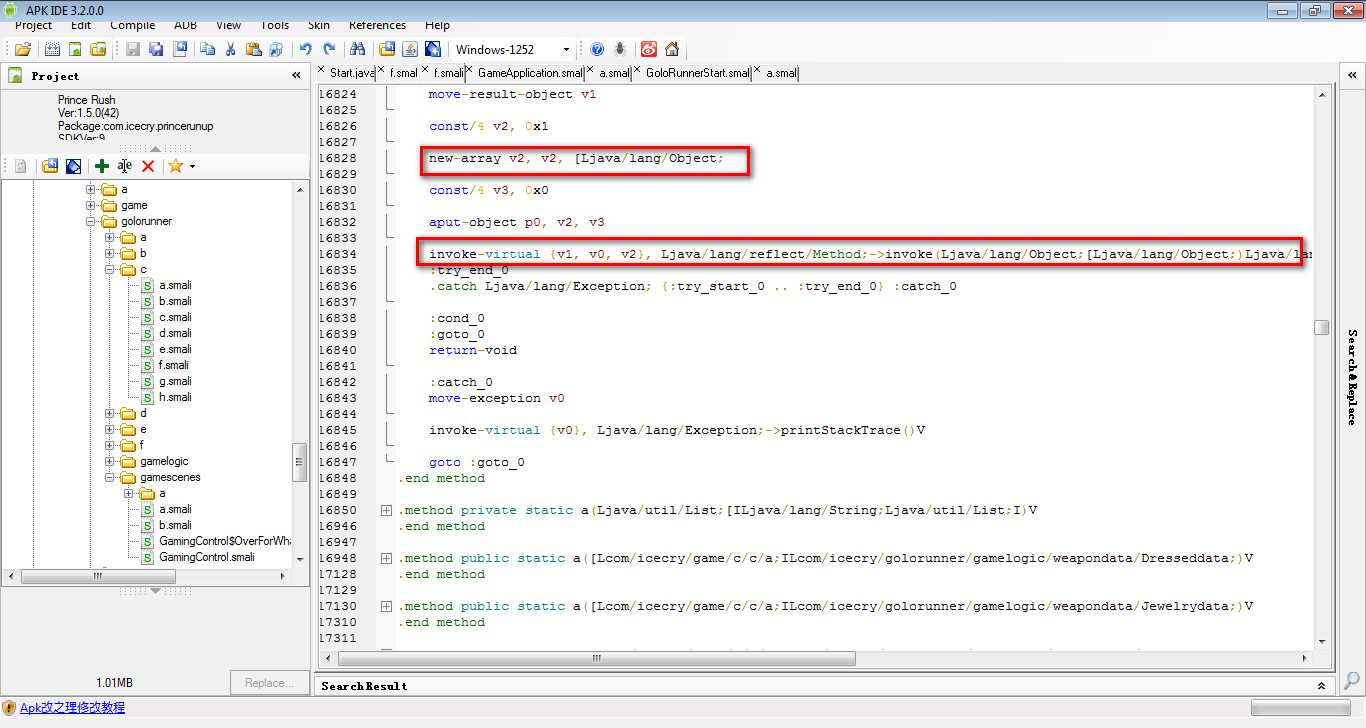Open Find with the binoculars icon
This screenshot has height=728, width=1366.
357,49
